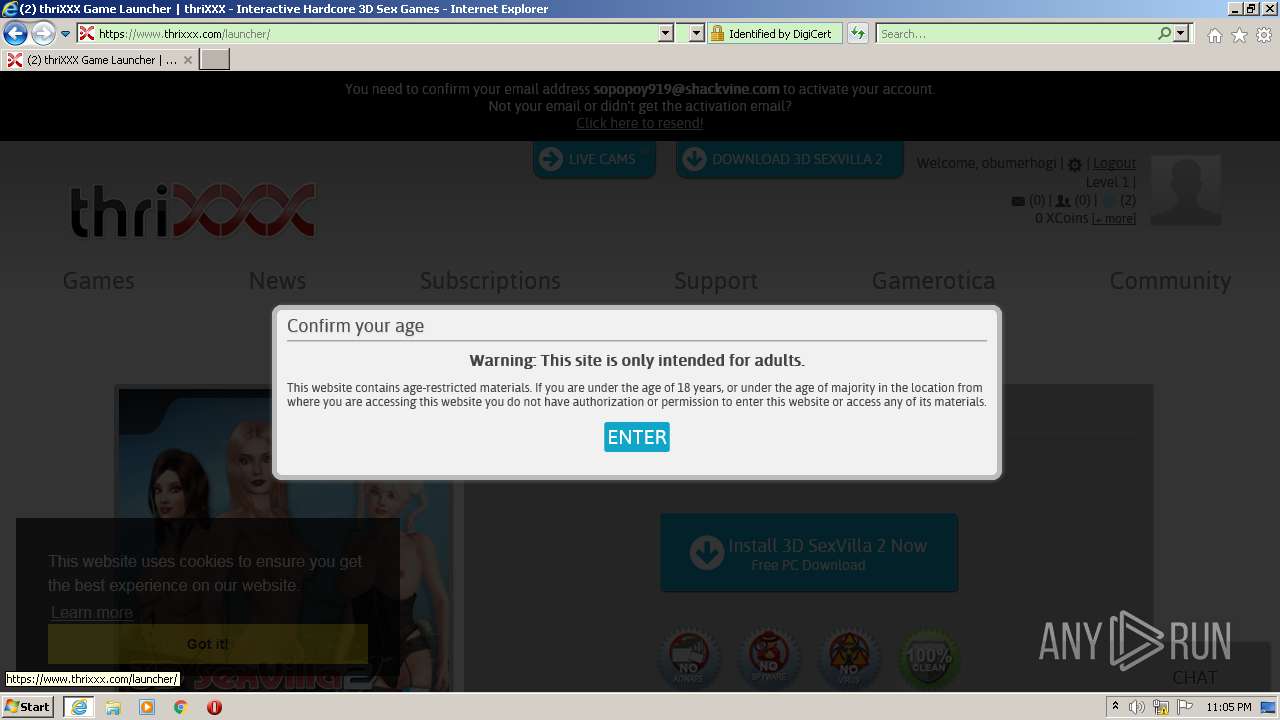Open Favorites star icon
Screen dimensions: 1280x720
click(x=1239, y=35)
